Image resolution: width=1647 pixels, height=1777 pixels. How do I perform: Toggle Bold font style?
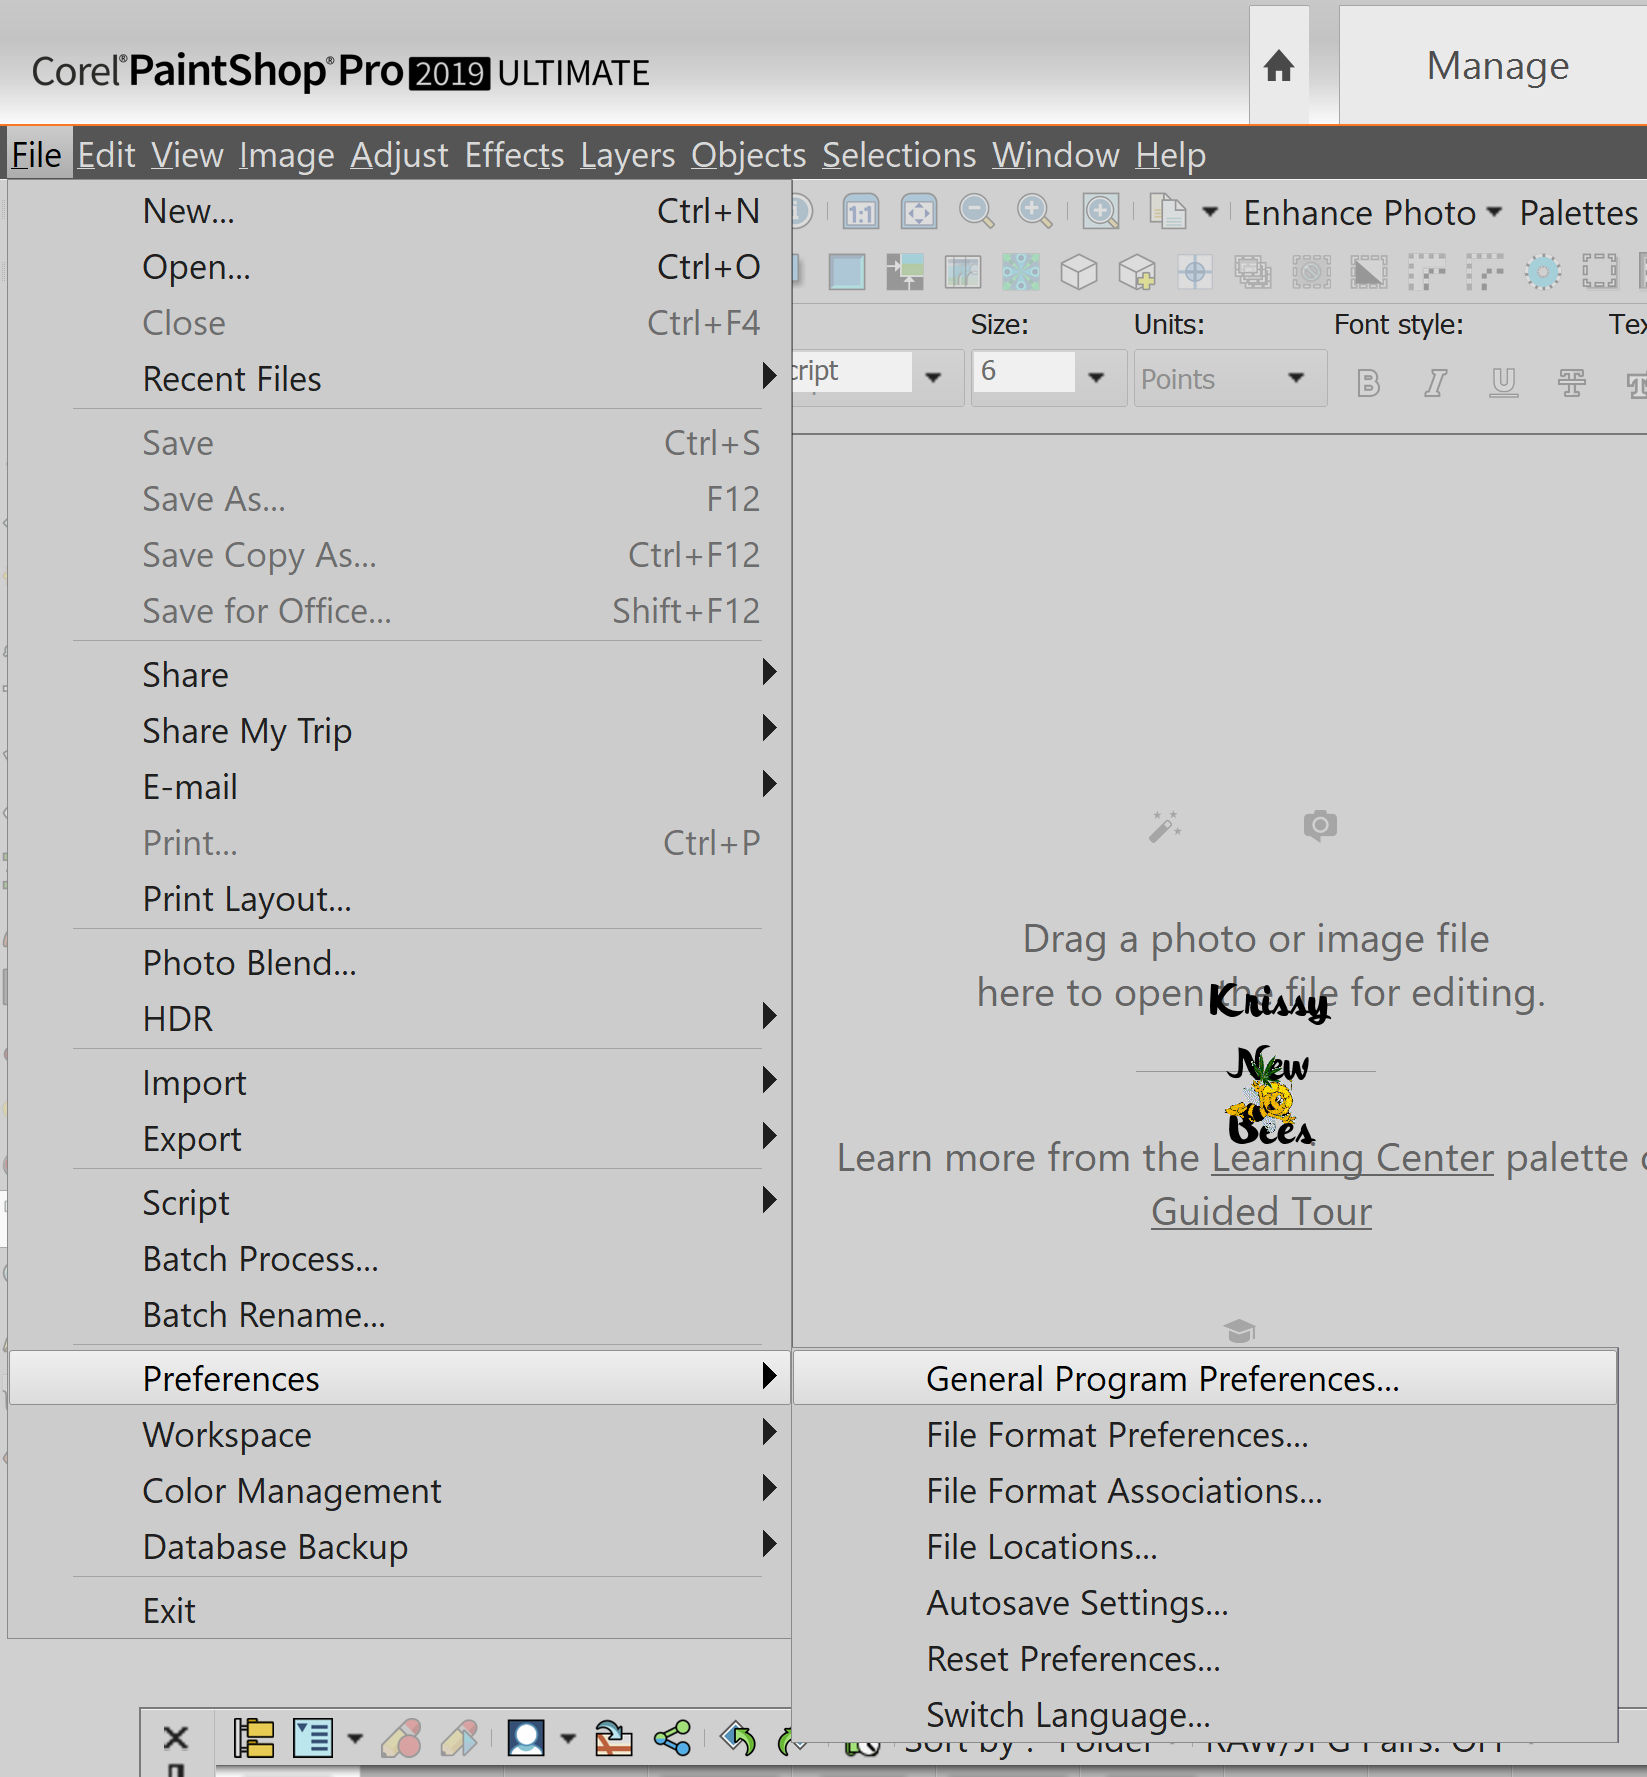click(1368, 382)
